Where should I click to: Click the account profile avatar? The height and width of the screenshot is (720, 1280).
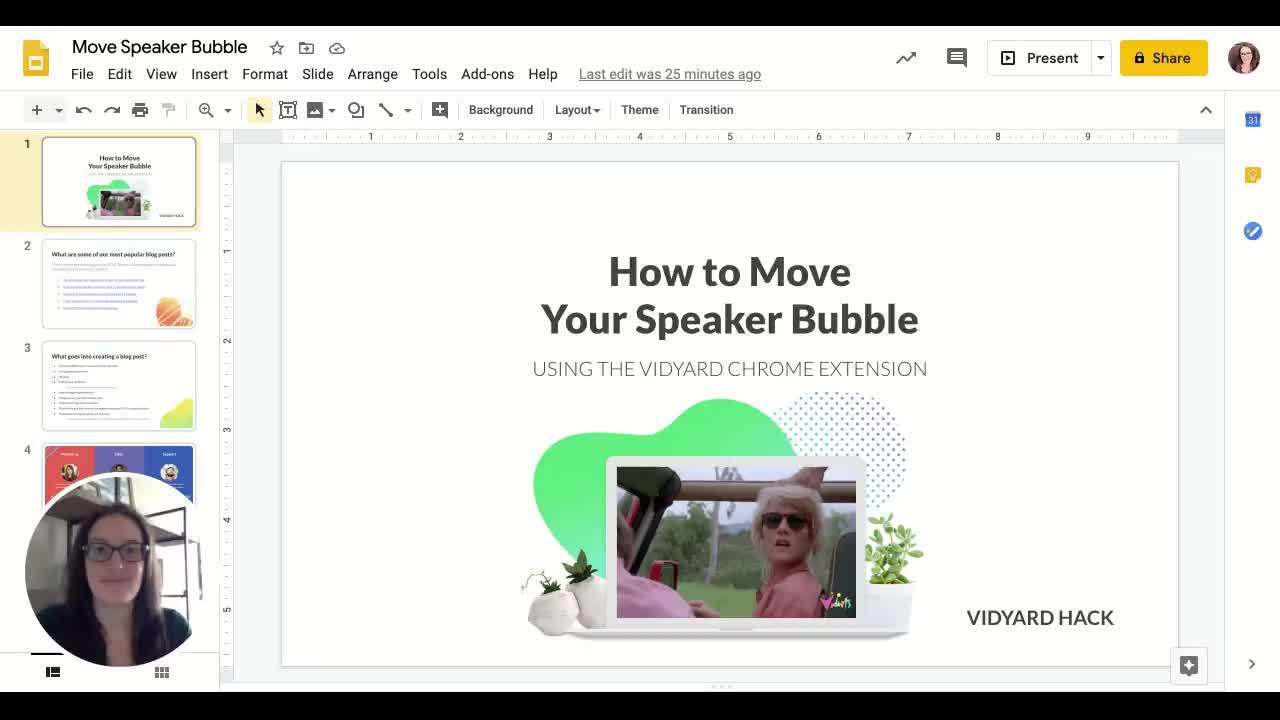[x=1244, y=58]
